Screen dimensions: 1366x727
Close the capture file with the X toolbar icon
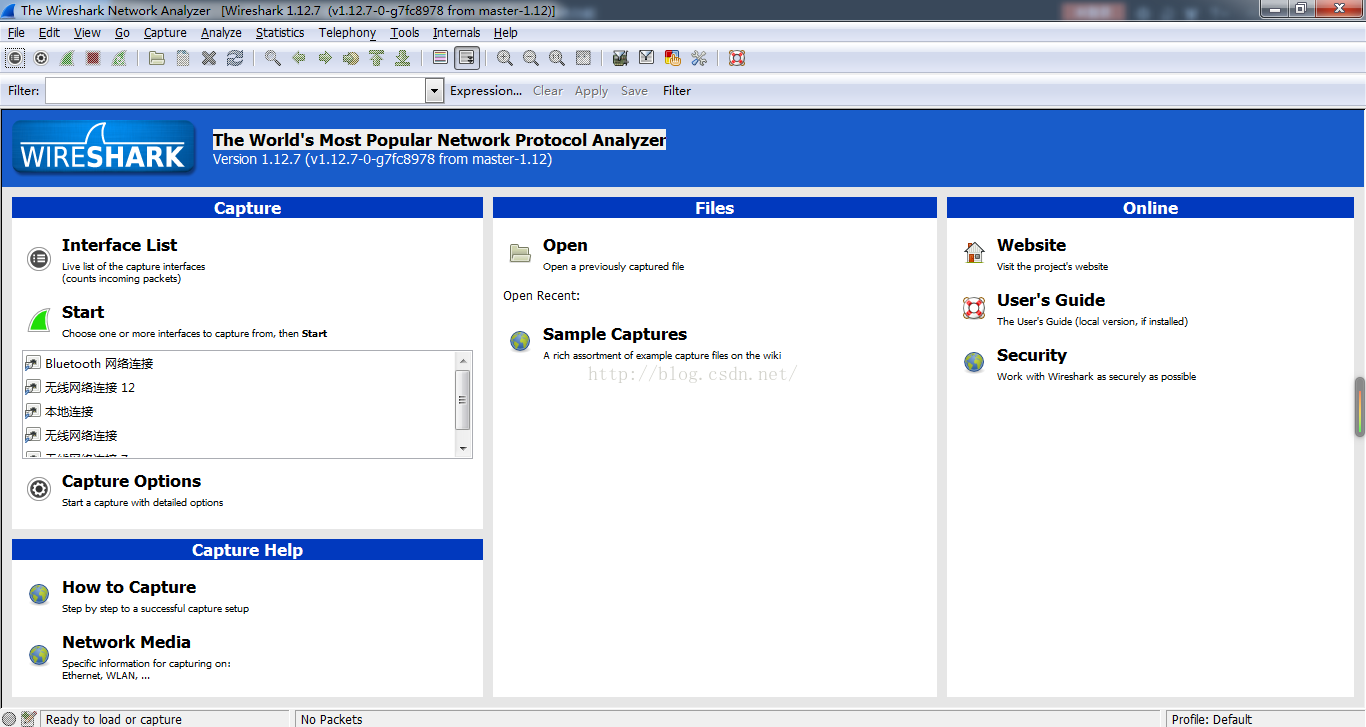209,58
